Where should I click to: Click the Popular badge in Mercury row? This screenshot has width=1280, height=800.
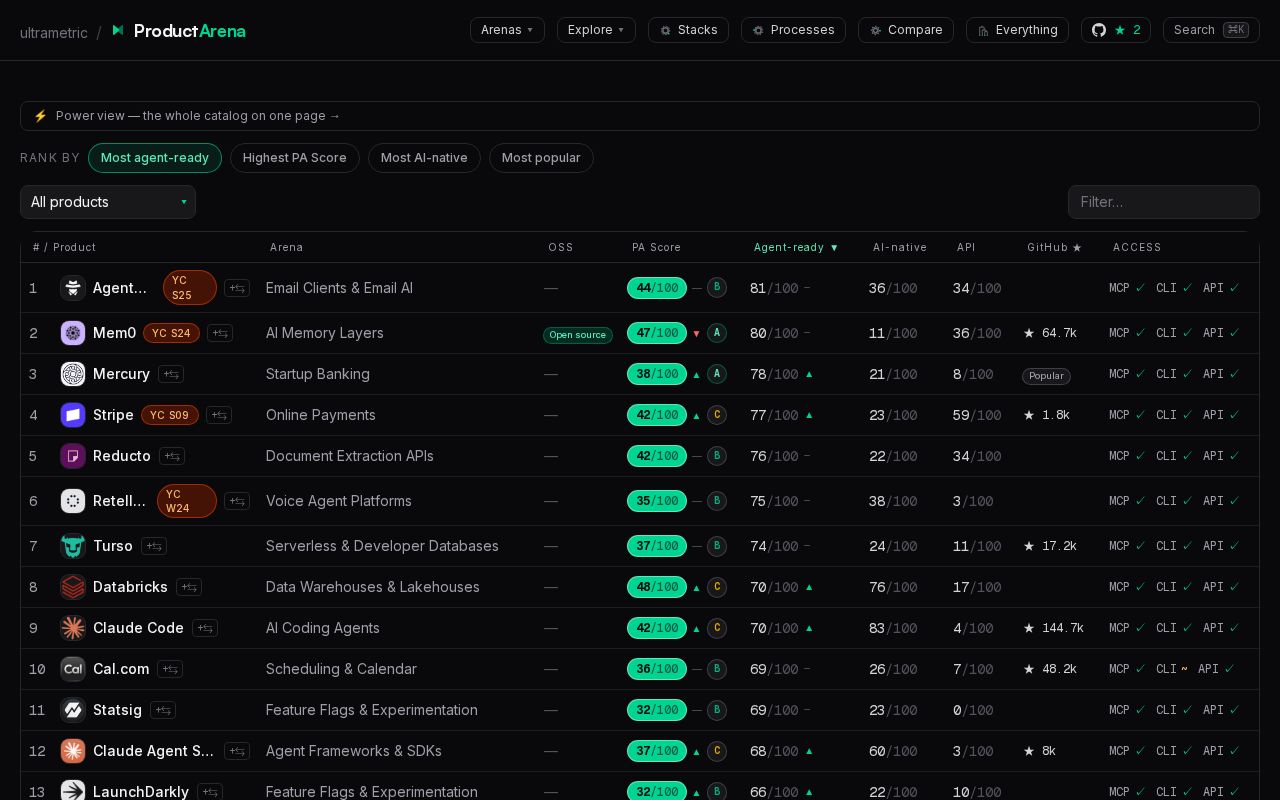tap(1046, 376)
